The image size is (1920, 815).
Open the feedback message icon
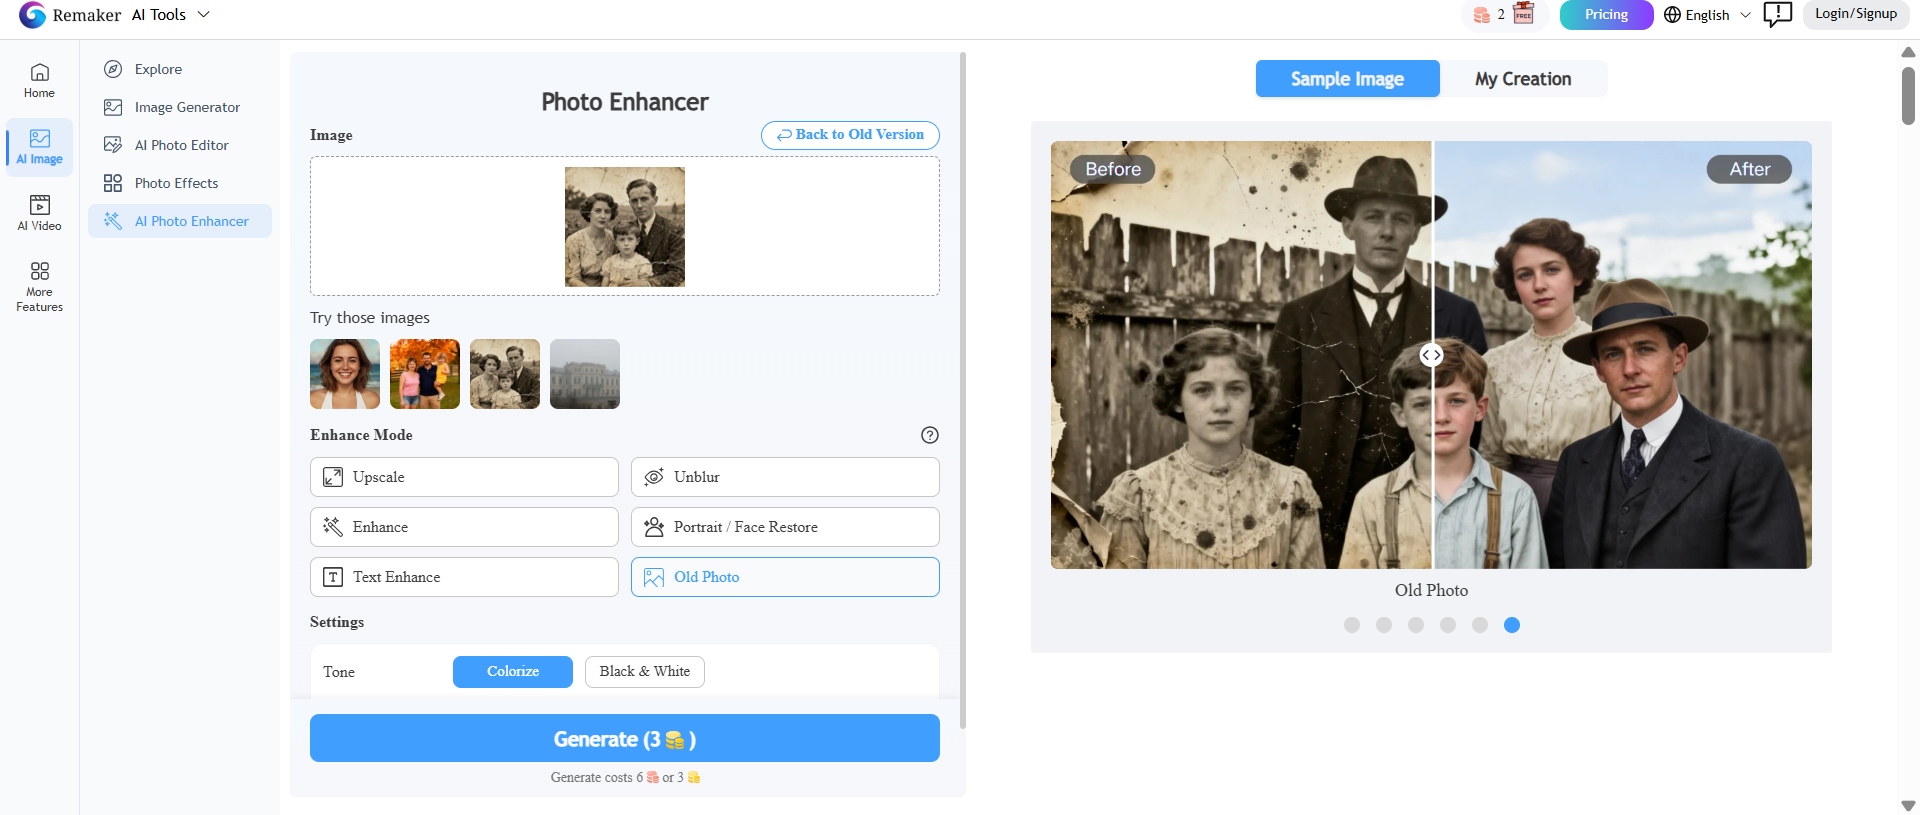[1777, 14]
